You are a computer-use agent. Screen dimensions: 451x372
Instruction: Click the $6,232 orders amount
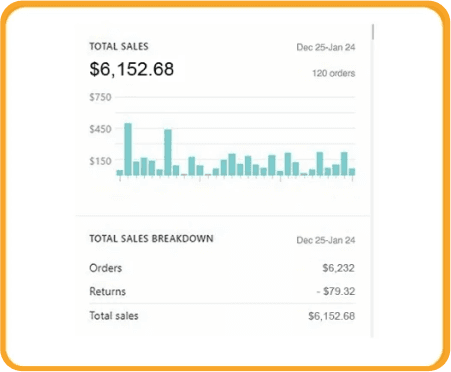click(x=338, y=268)
